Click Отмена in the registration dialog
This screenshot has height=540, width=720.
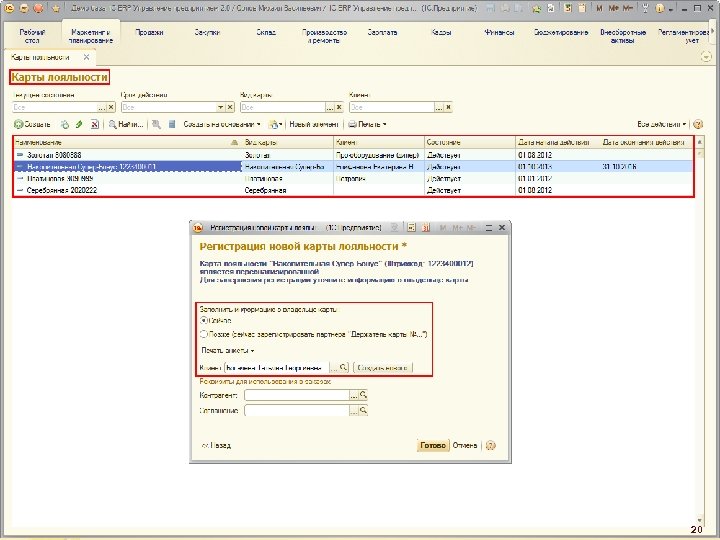click(x=465, y=445)
